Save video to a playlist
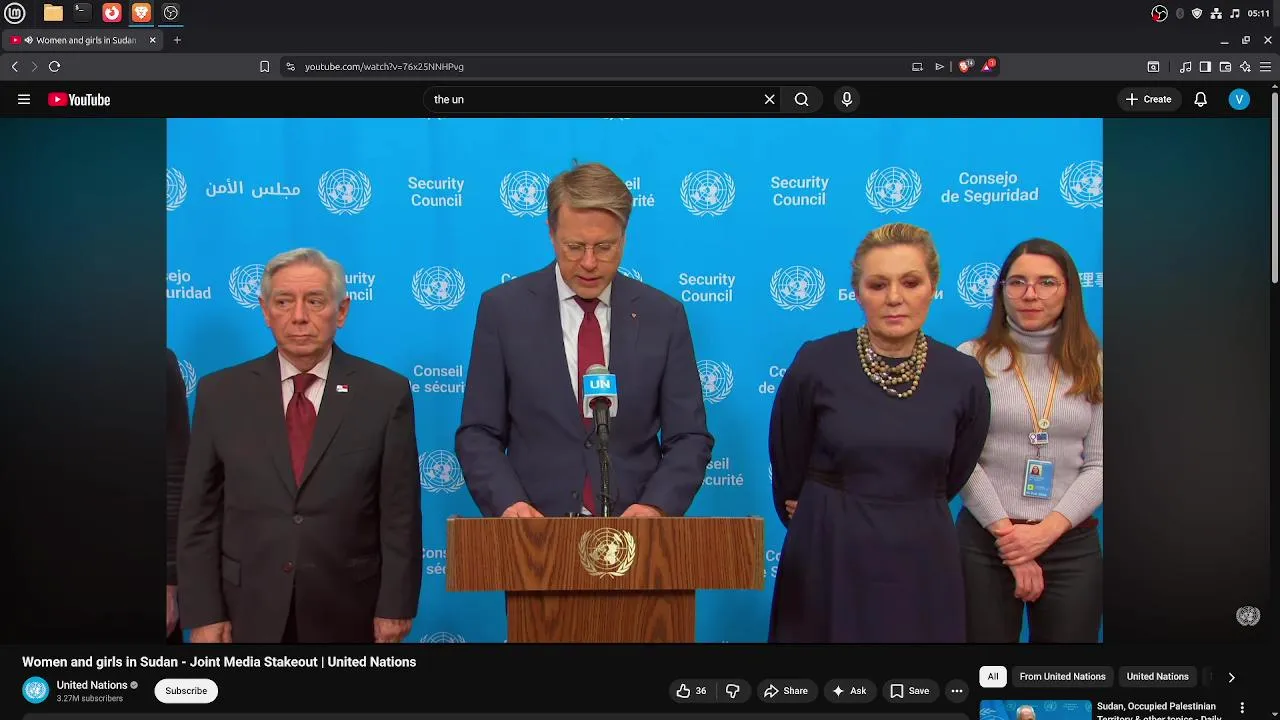The width and height of the screenshot is (1280, 720). (909, 691)
